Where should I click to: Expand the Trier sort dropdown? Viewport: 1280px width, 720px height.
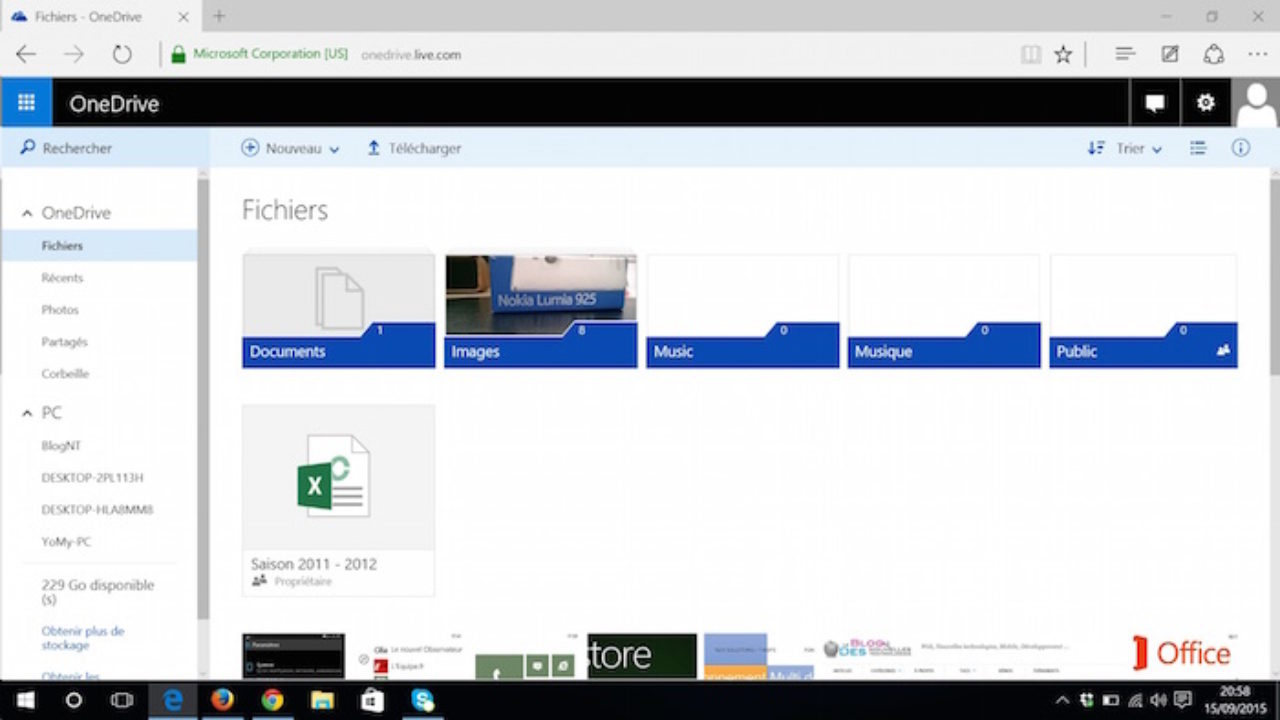click(x=1125, y=148)
